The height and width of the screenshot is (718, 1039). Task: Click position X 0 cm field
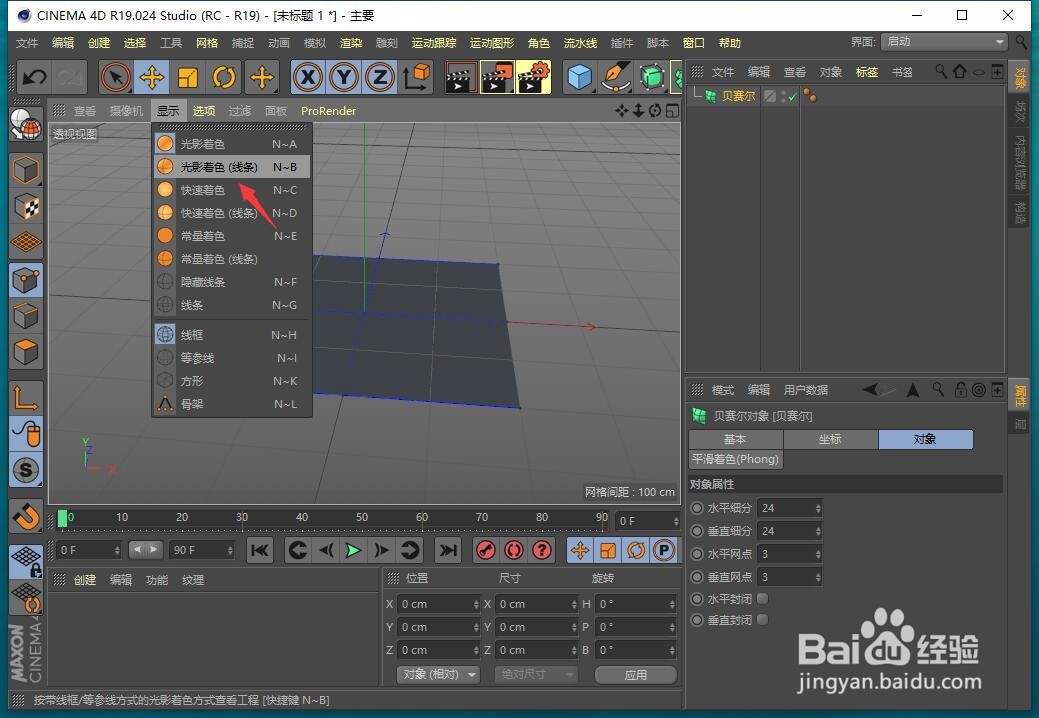click(x=437, y=604)
